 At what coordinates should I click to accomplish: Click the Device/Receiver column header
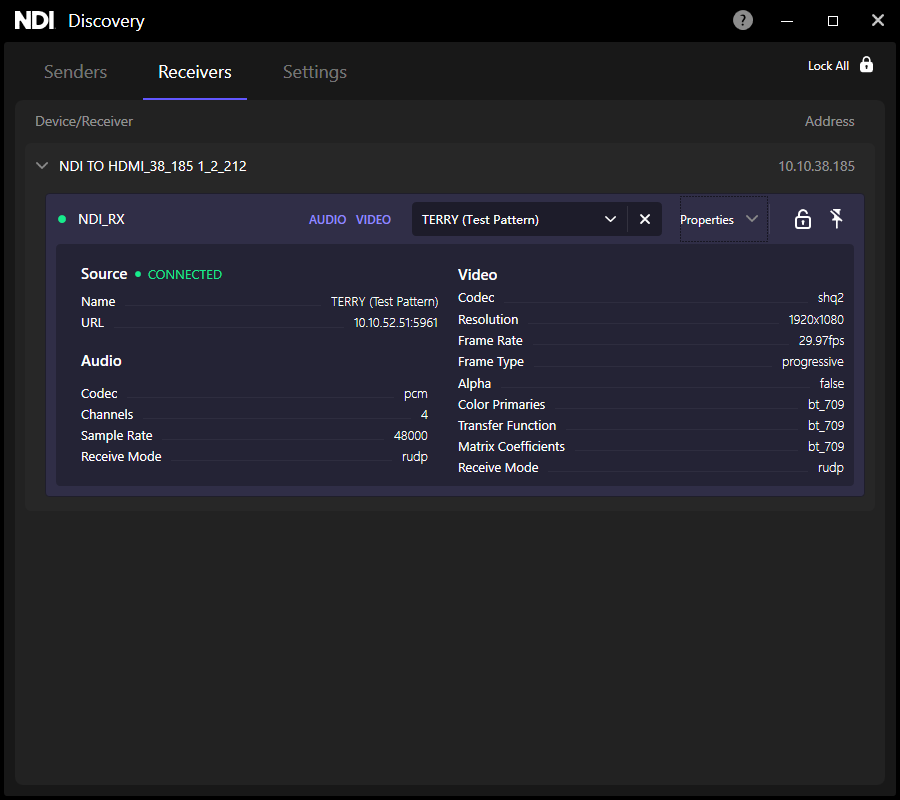pyautogui.click(x=84, y=121)
